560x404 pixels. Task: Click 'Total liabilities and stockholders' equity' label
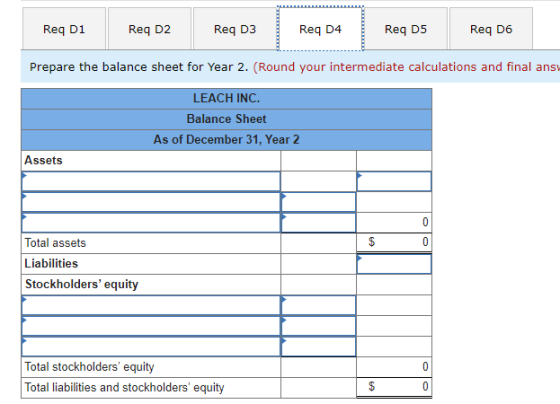point(124,388)
